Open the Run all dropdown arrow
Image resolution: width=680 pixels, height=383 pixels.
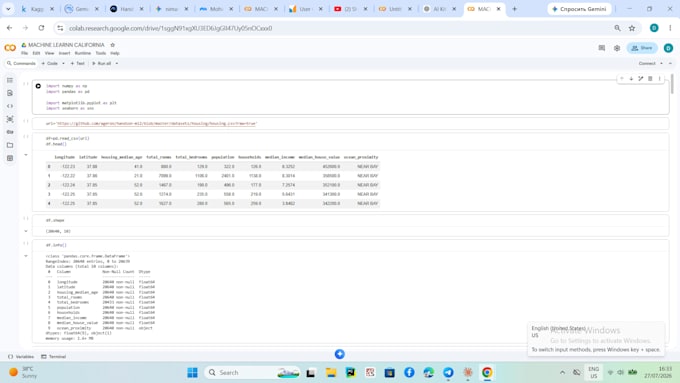pos(117,63)
